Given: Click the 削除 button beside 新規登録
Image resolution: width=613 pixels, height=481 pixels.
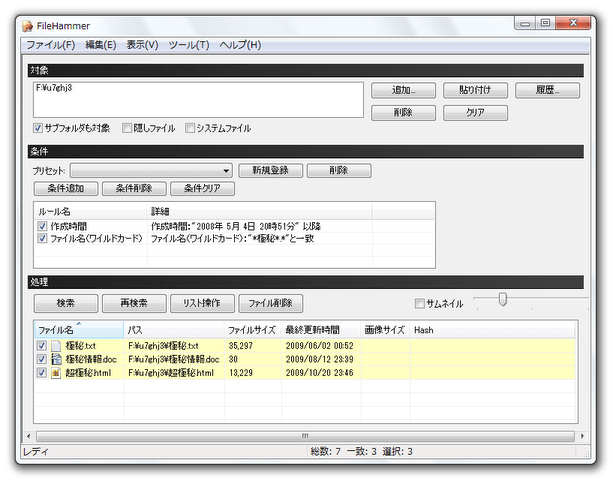Looking at the screenshot, I should pyautogui.click(x=339, y=171).
